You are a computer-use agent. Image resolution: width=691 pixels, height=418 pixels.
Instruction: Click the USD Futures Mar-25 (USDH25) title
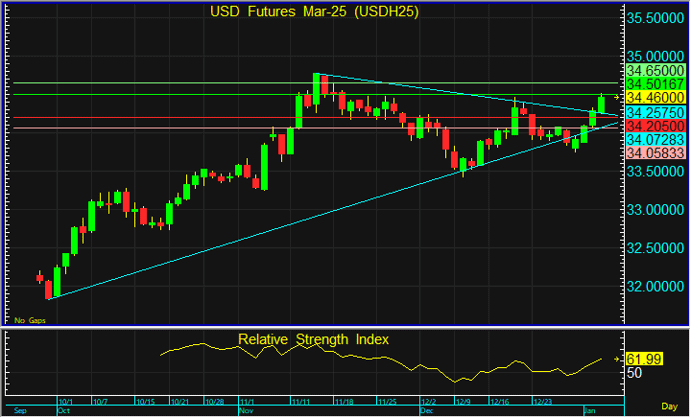click(313, 12)
